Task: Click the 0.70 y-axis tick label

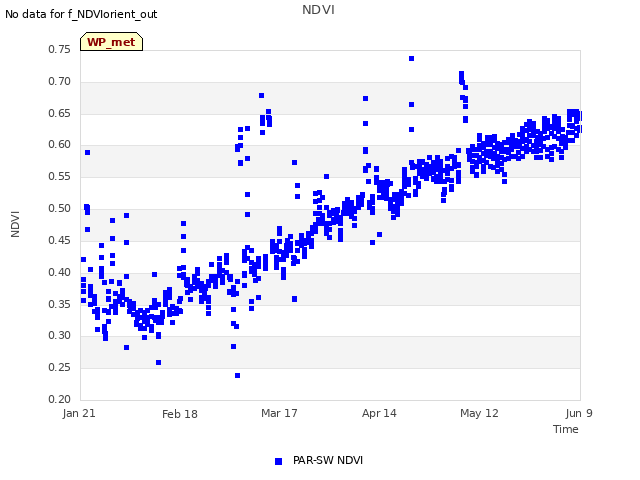Action: click(x=60, y=81)
